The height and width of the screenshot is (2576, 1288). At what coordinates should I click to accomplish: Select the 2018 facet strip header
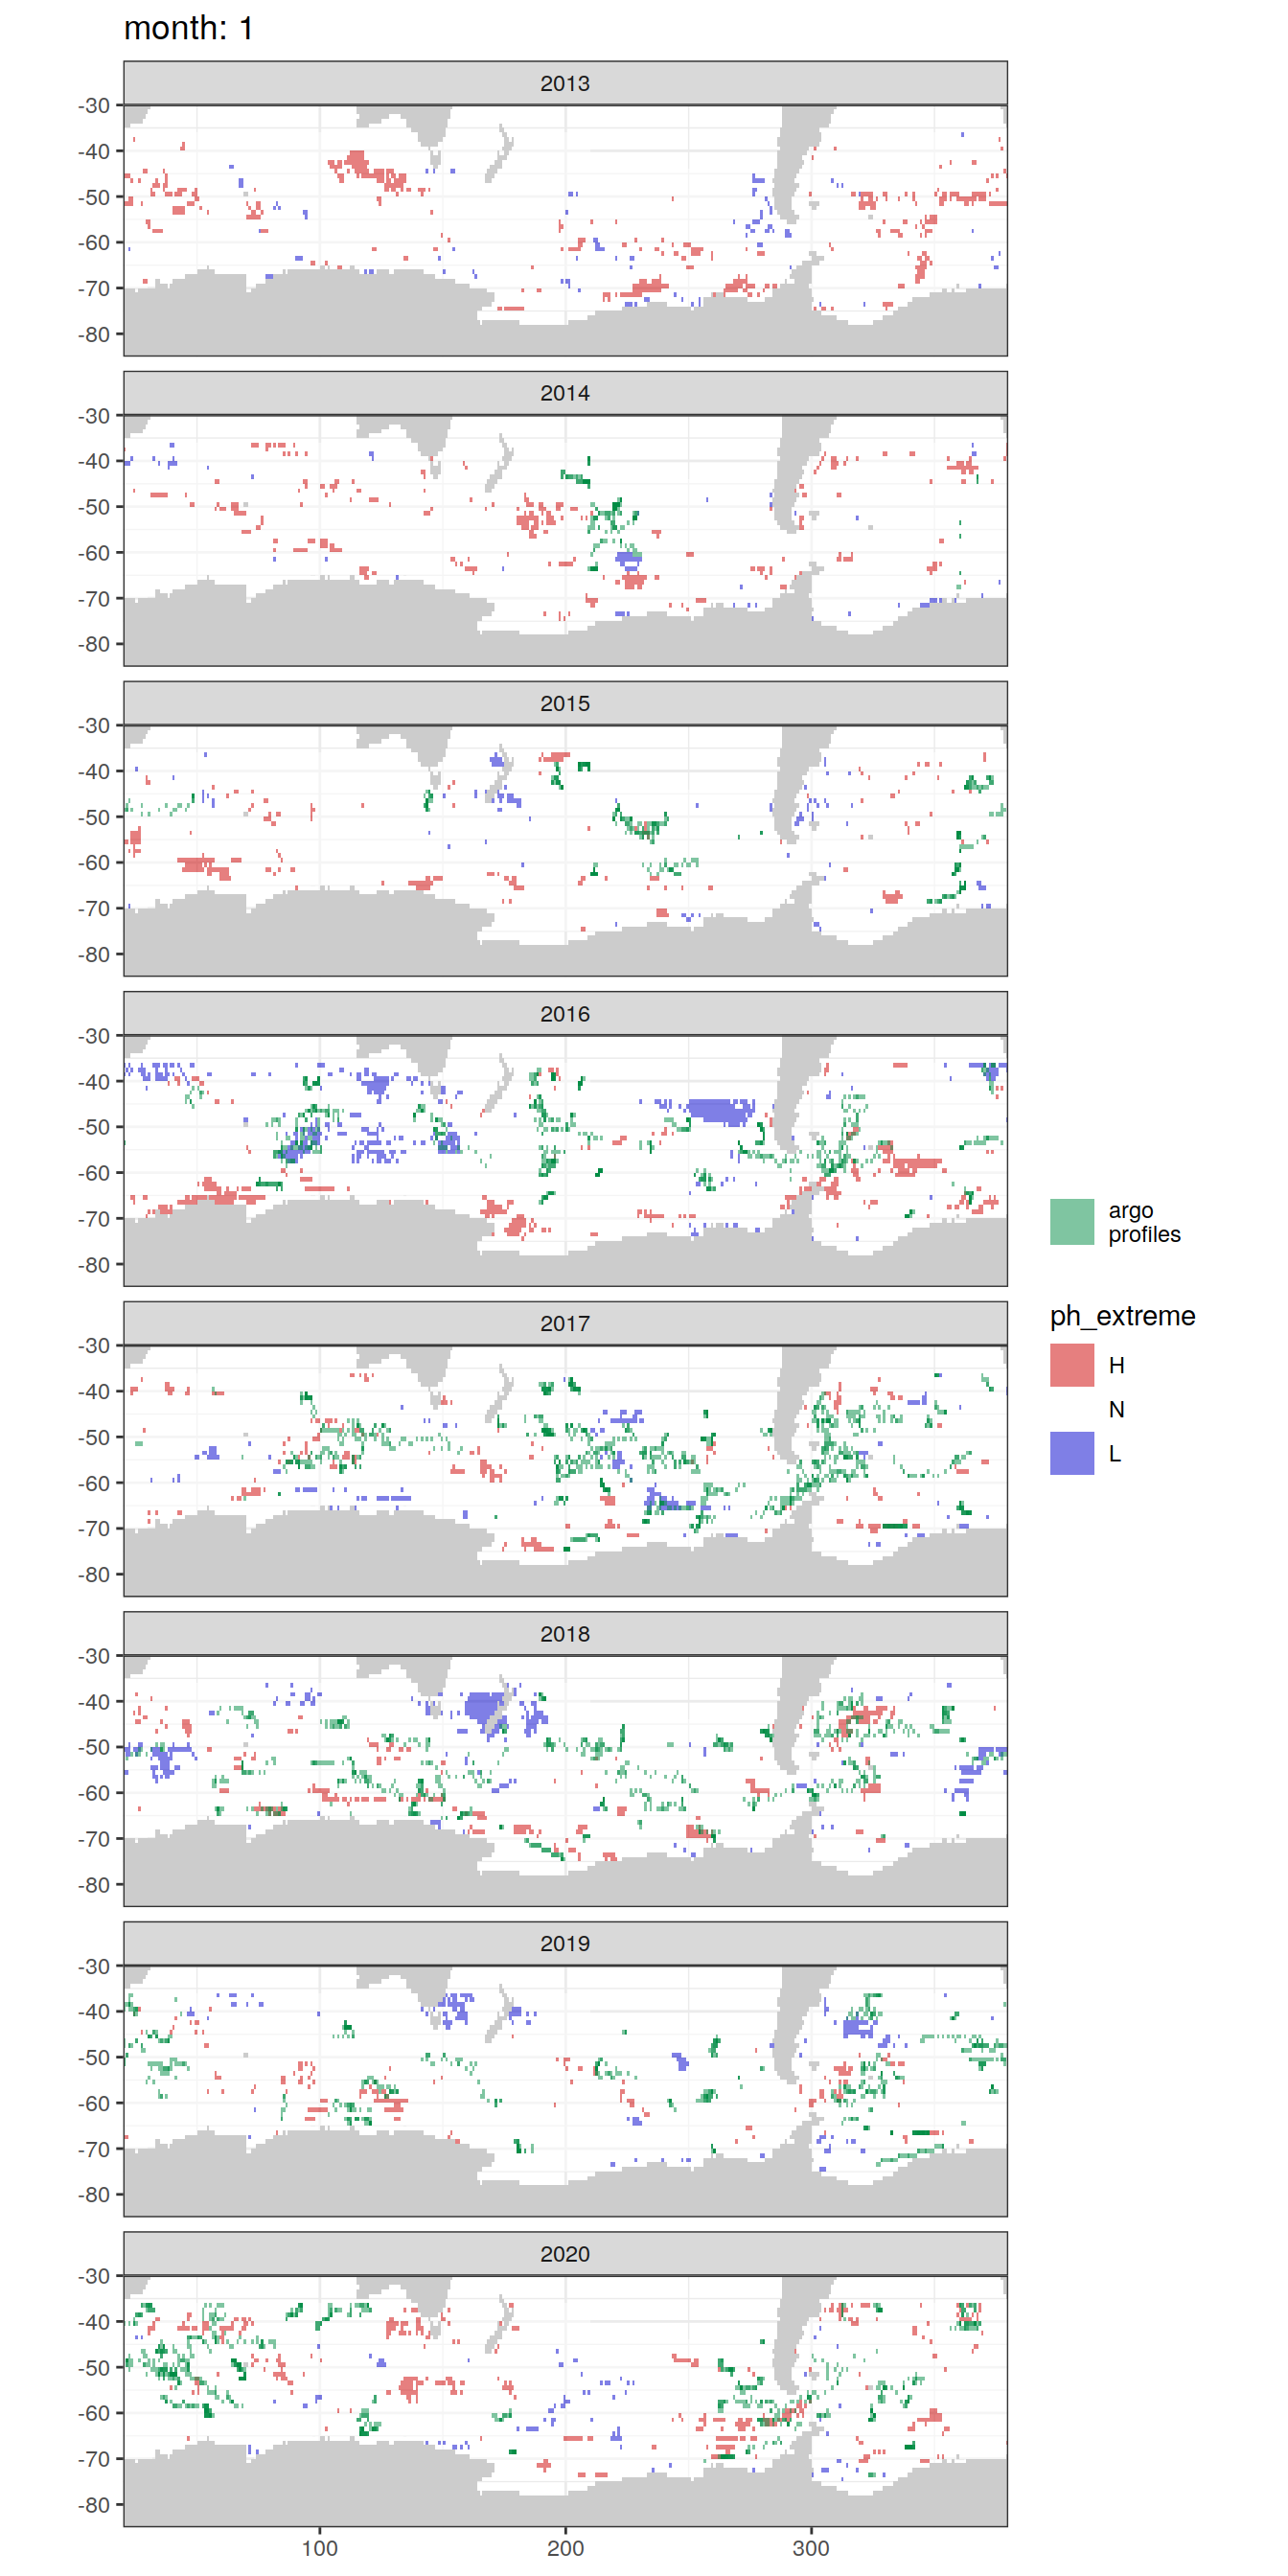[565, 1633]
